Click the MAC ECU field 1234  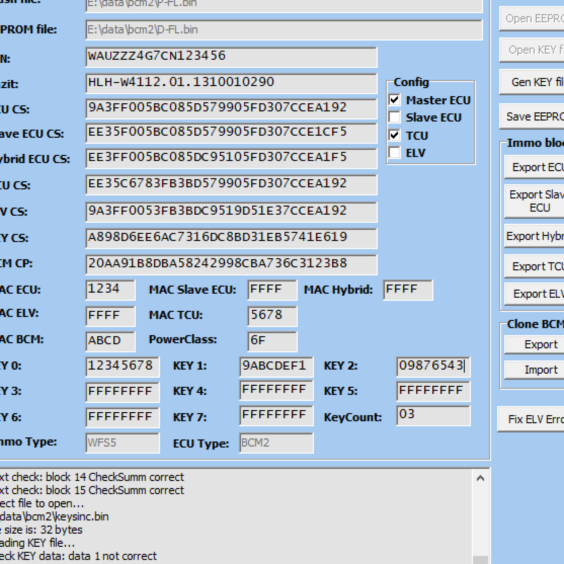click(110, 290)
